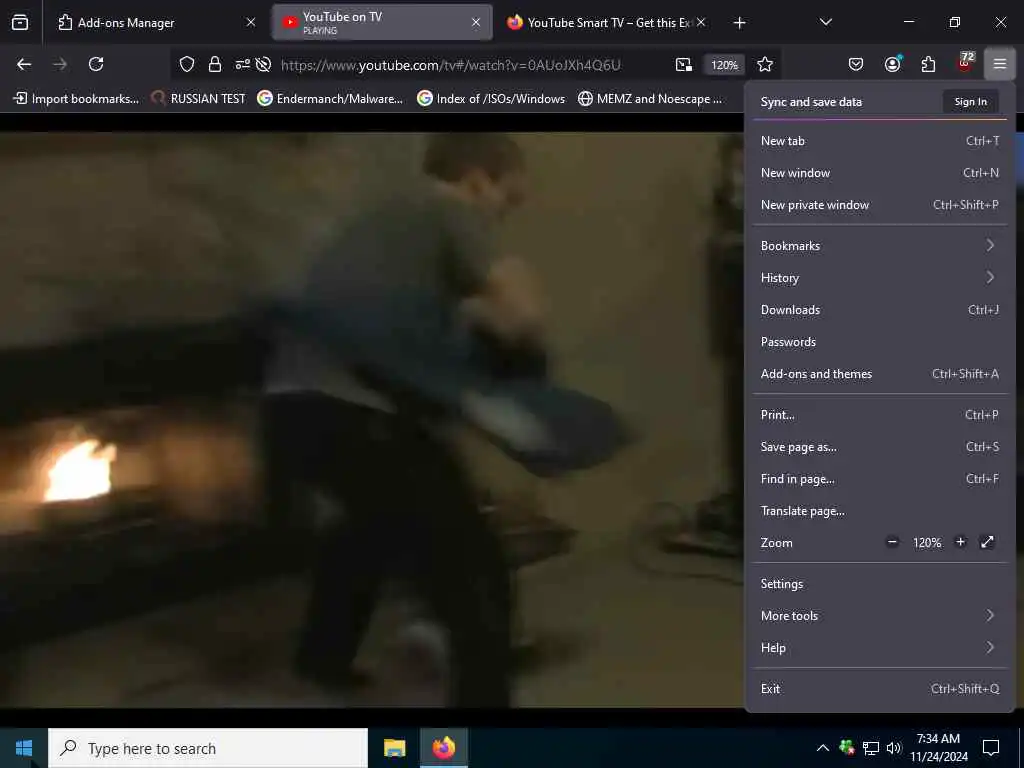This screenshot has width=1024, height=768.
Task: Open the tracking protection shield icon
Action: (x=187, y=64)
